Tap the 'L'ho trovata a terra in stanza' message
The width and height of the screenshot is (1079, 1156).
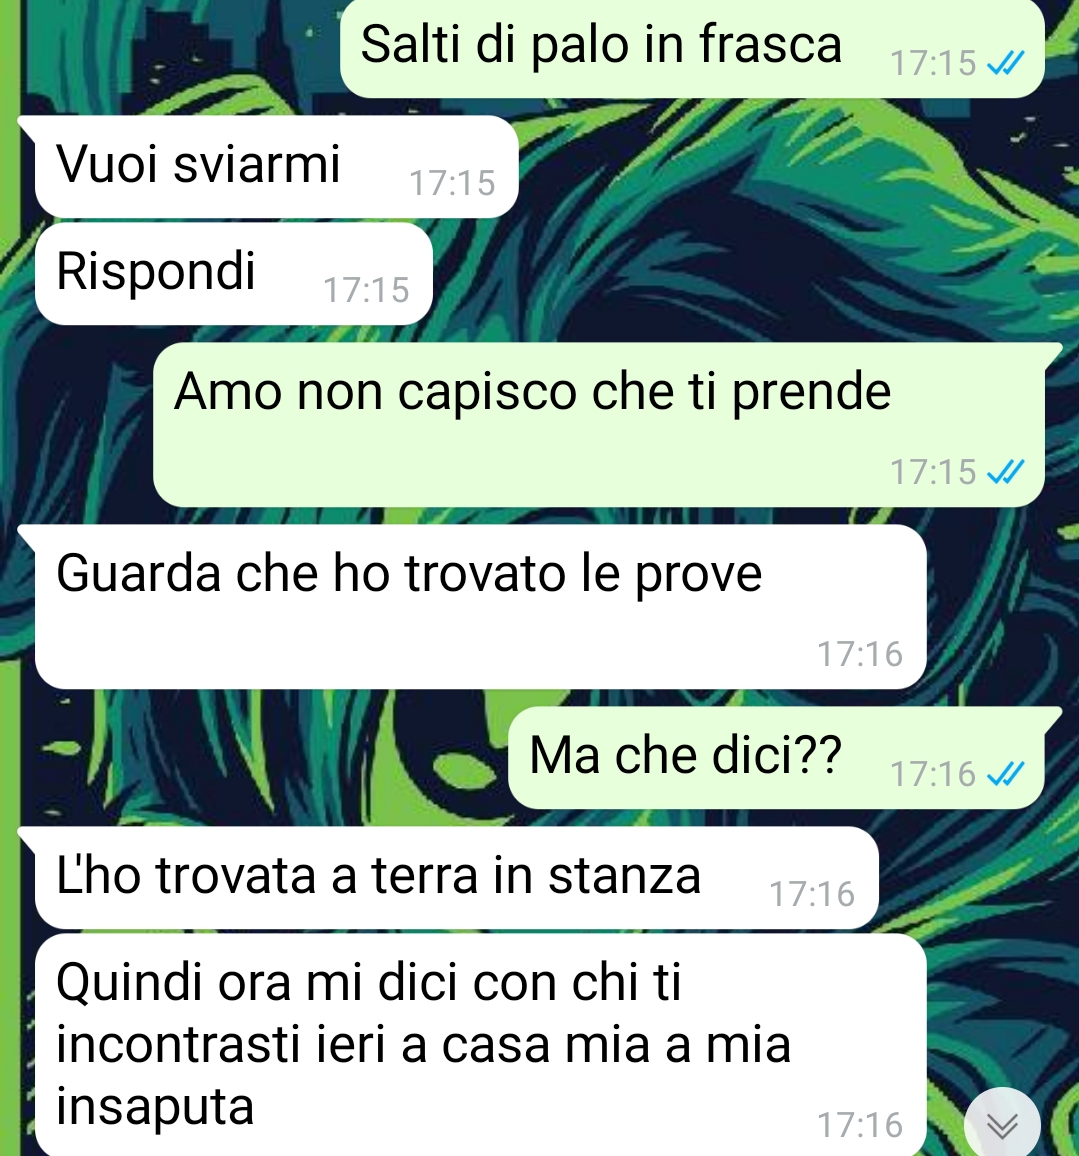457,878
